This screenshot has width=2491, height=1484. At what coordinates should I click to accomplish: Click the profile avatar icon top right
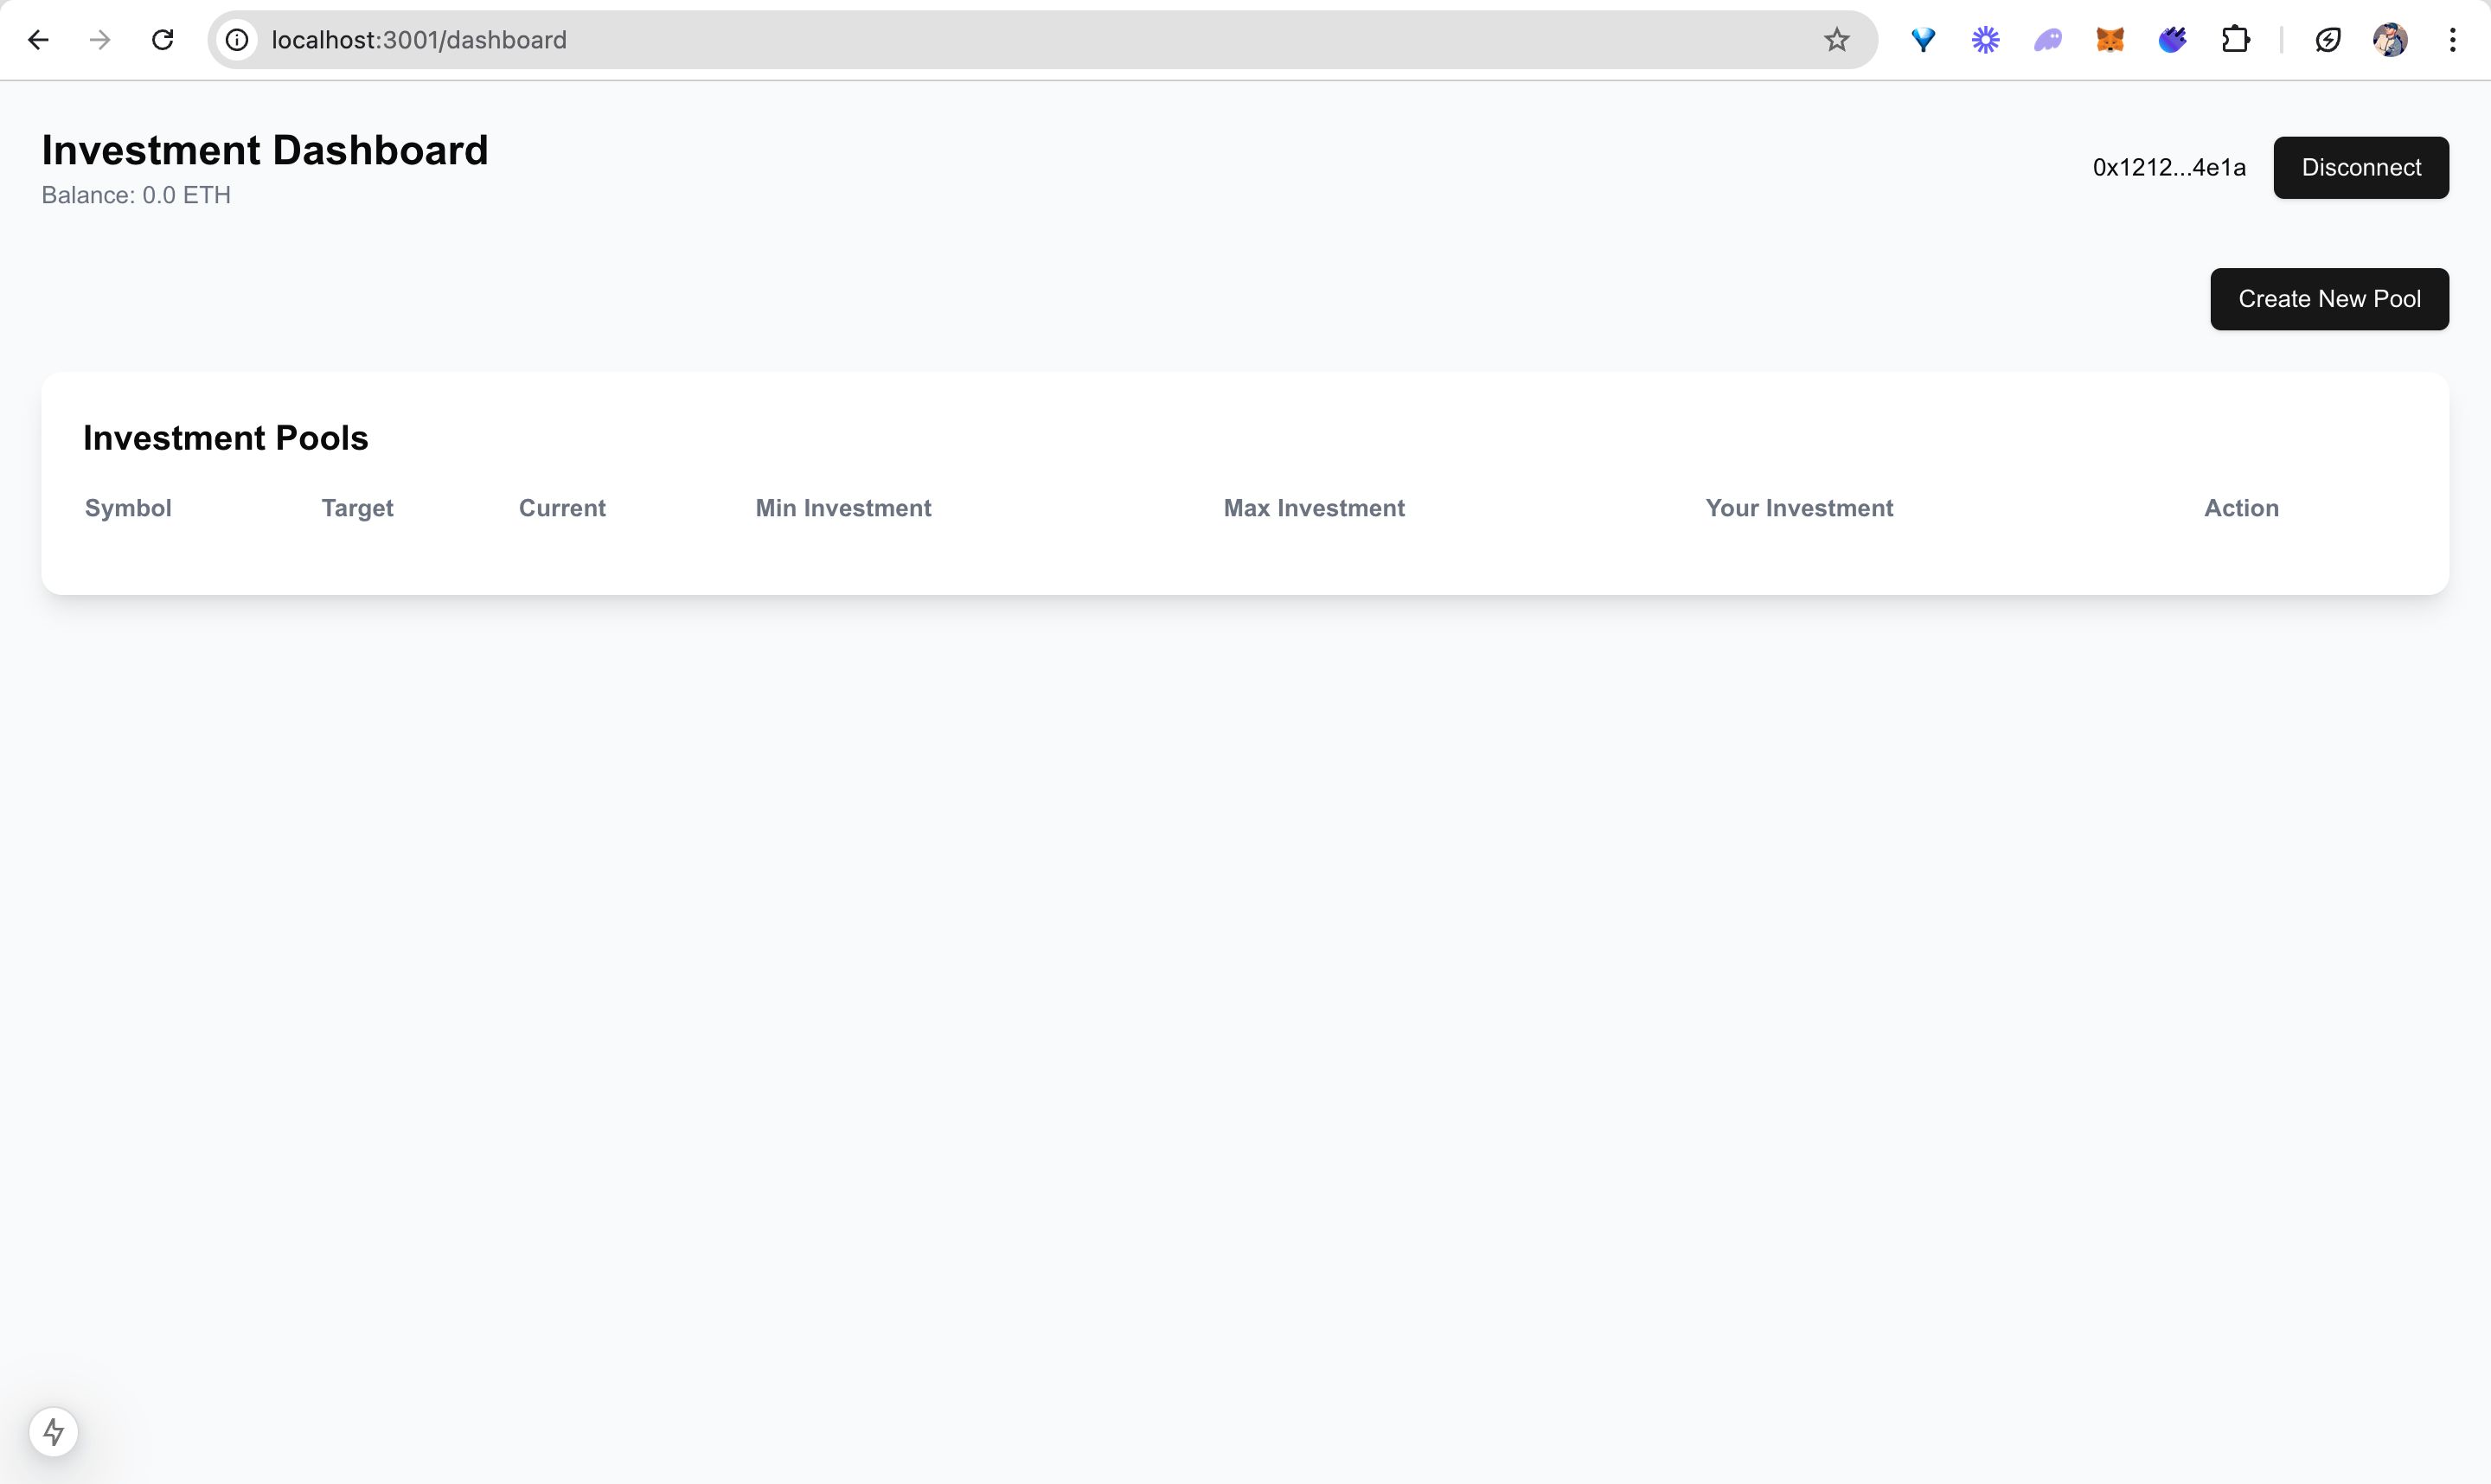point(2392,39)
